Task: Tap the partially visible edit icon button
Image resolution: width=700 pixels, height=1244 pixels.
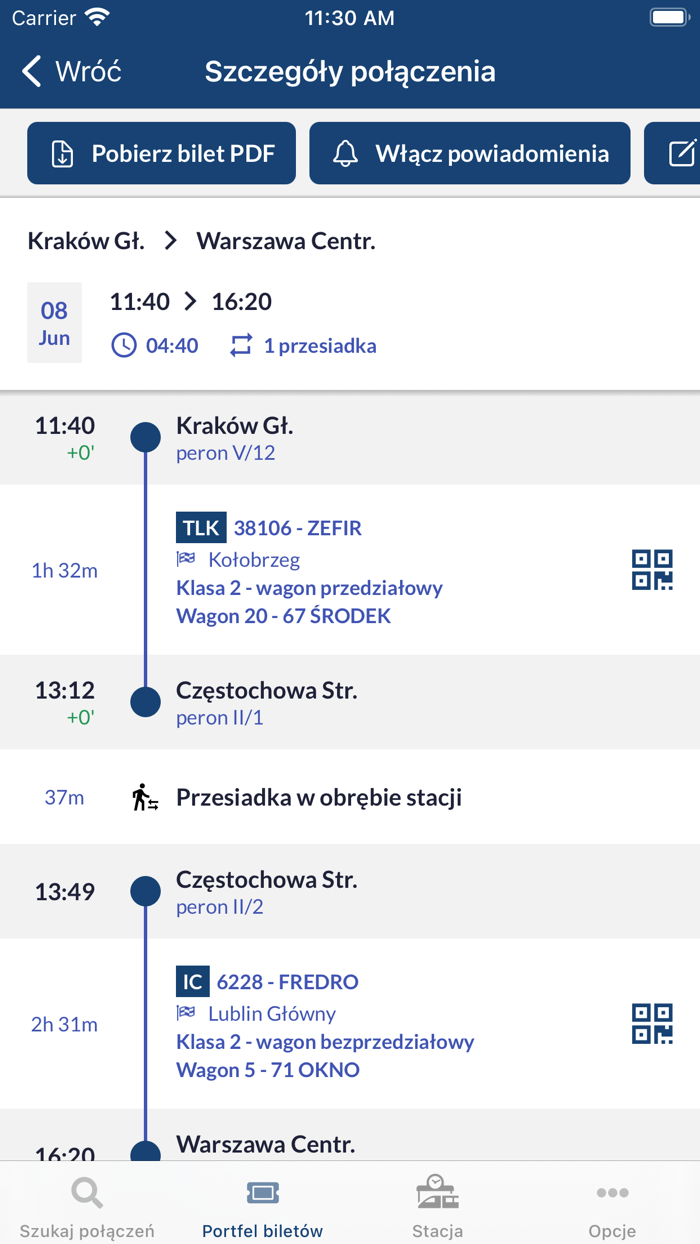Action: click(682, 153)
